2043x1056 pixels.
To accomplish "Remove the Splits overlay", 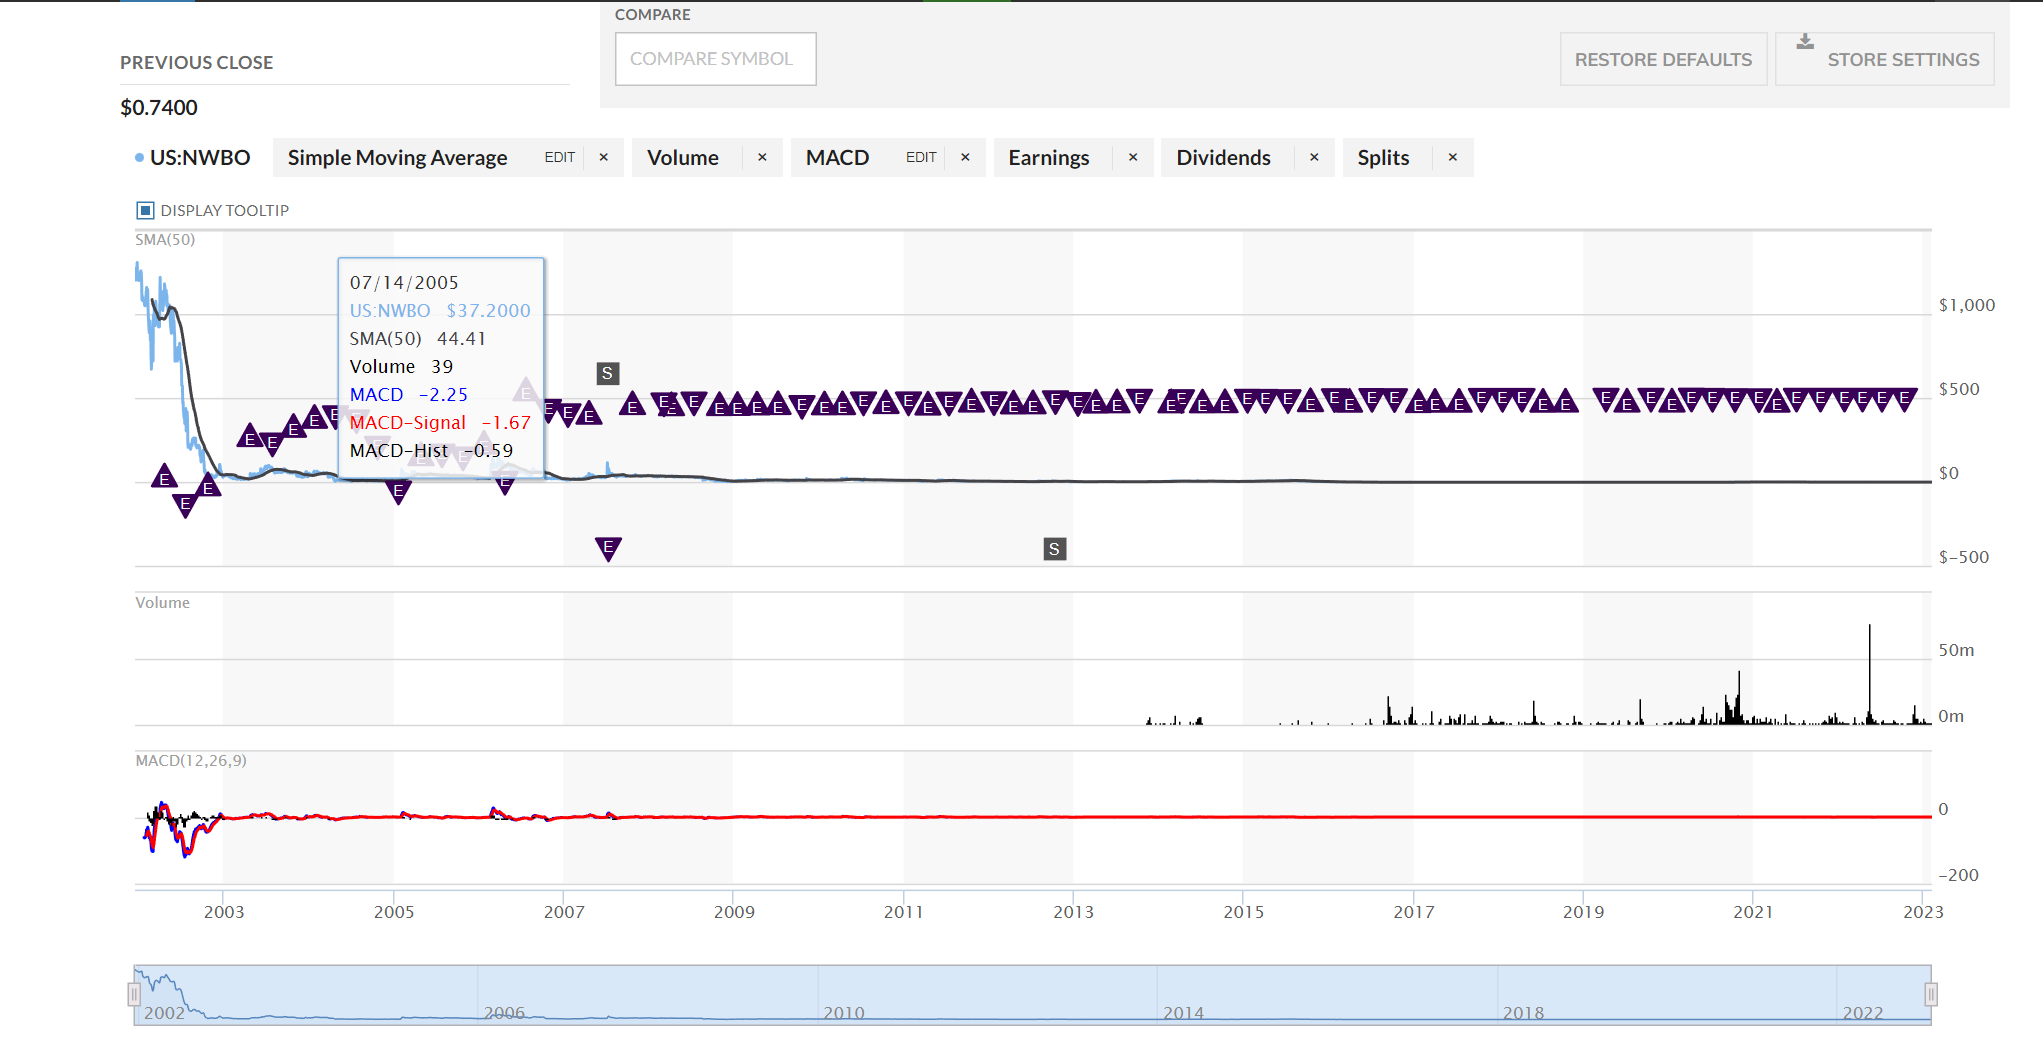I will point(1453,157).
